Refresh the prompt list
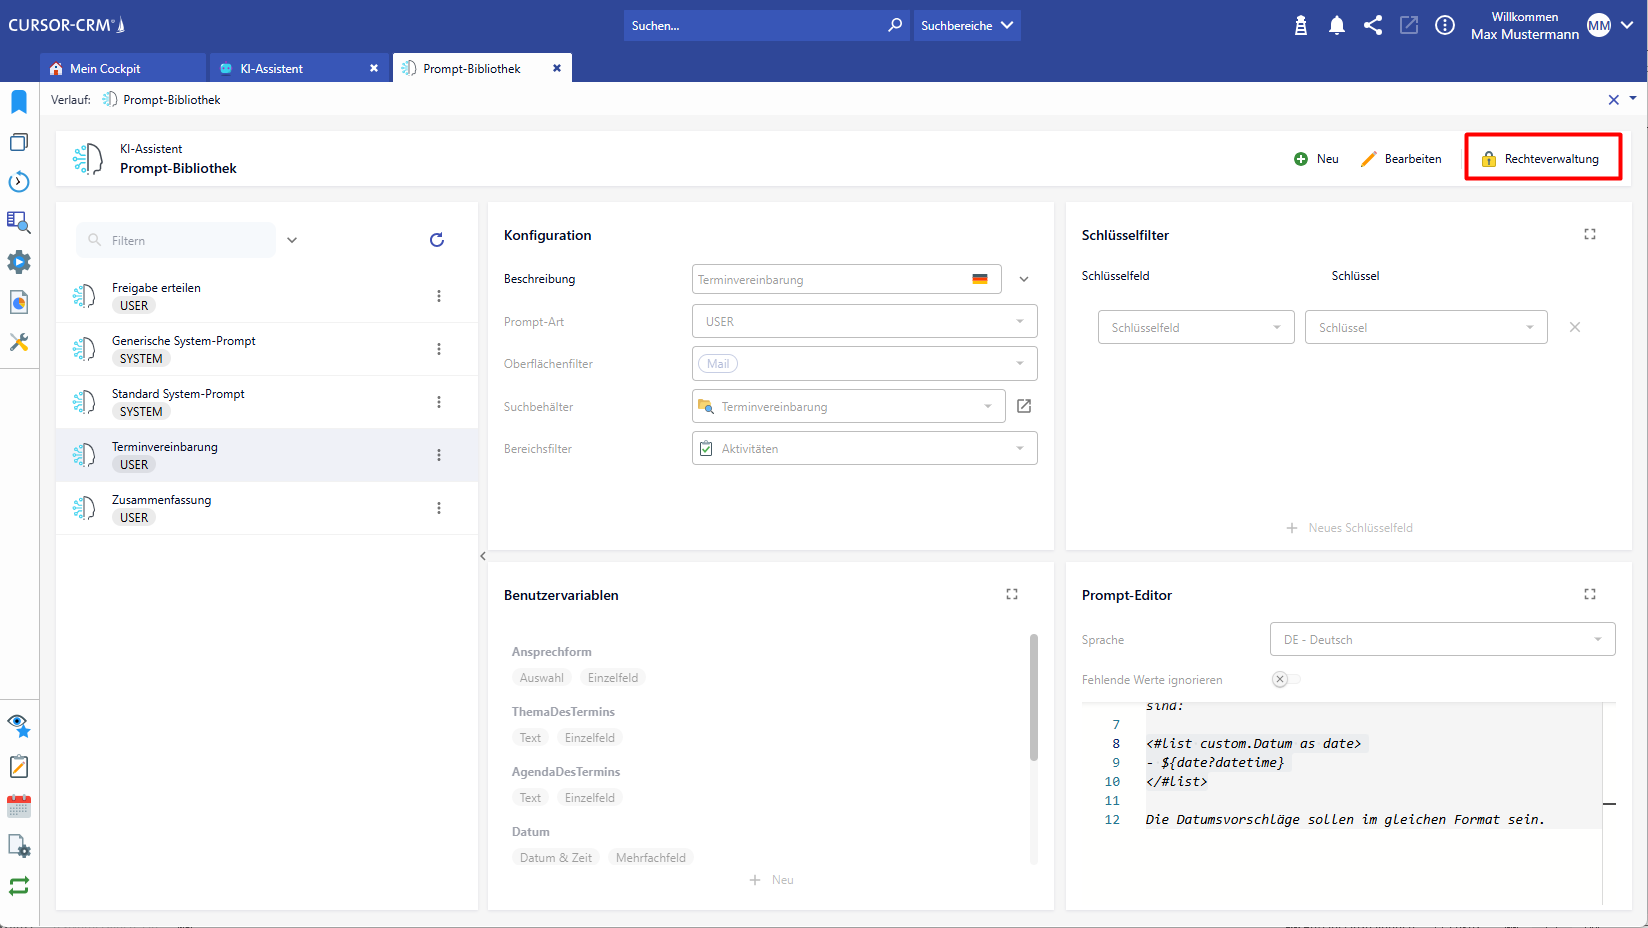 [437, 240]
